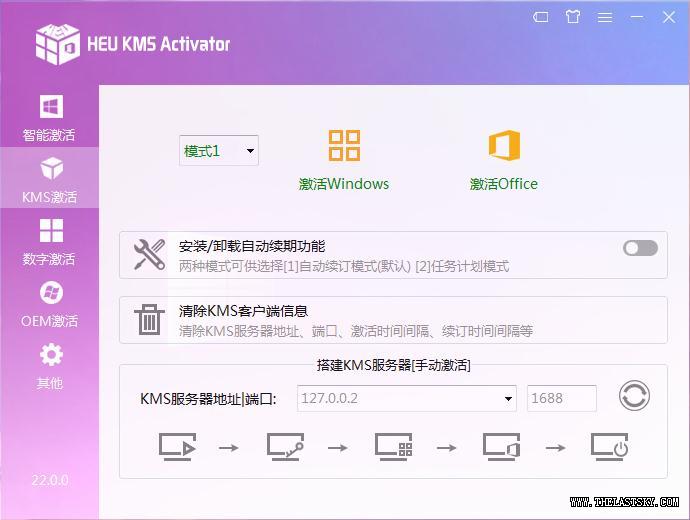The height and width of the screenshot is (520, 690).
Task: Click the trash can clear KMS icon
Action: [x=150, y=320]
